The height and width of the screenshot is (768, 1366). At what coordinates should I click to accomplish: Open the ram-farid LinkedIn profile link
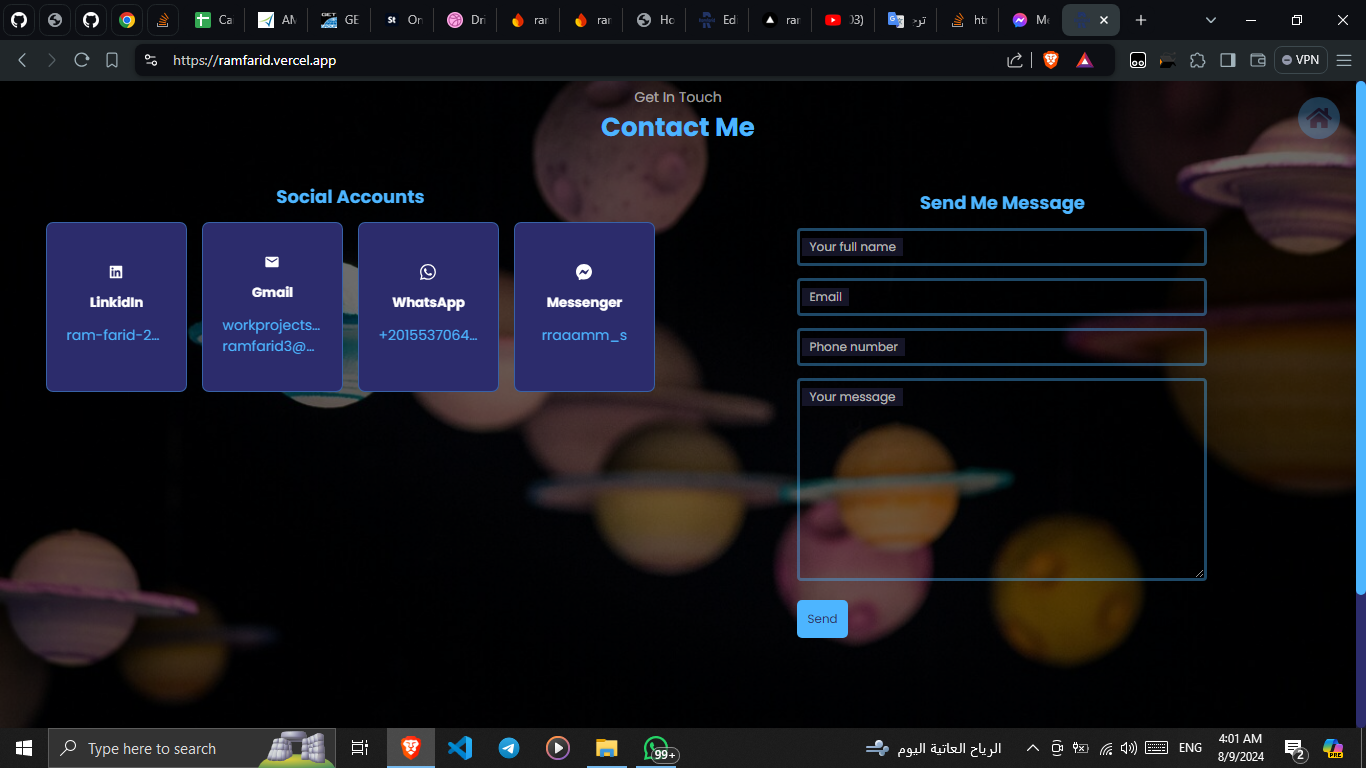(113, 335)
